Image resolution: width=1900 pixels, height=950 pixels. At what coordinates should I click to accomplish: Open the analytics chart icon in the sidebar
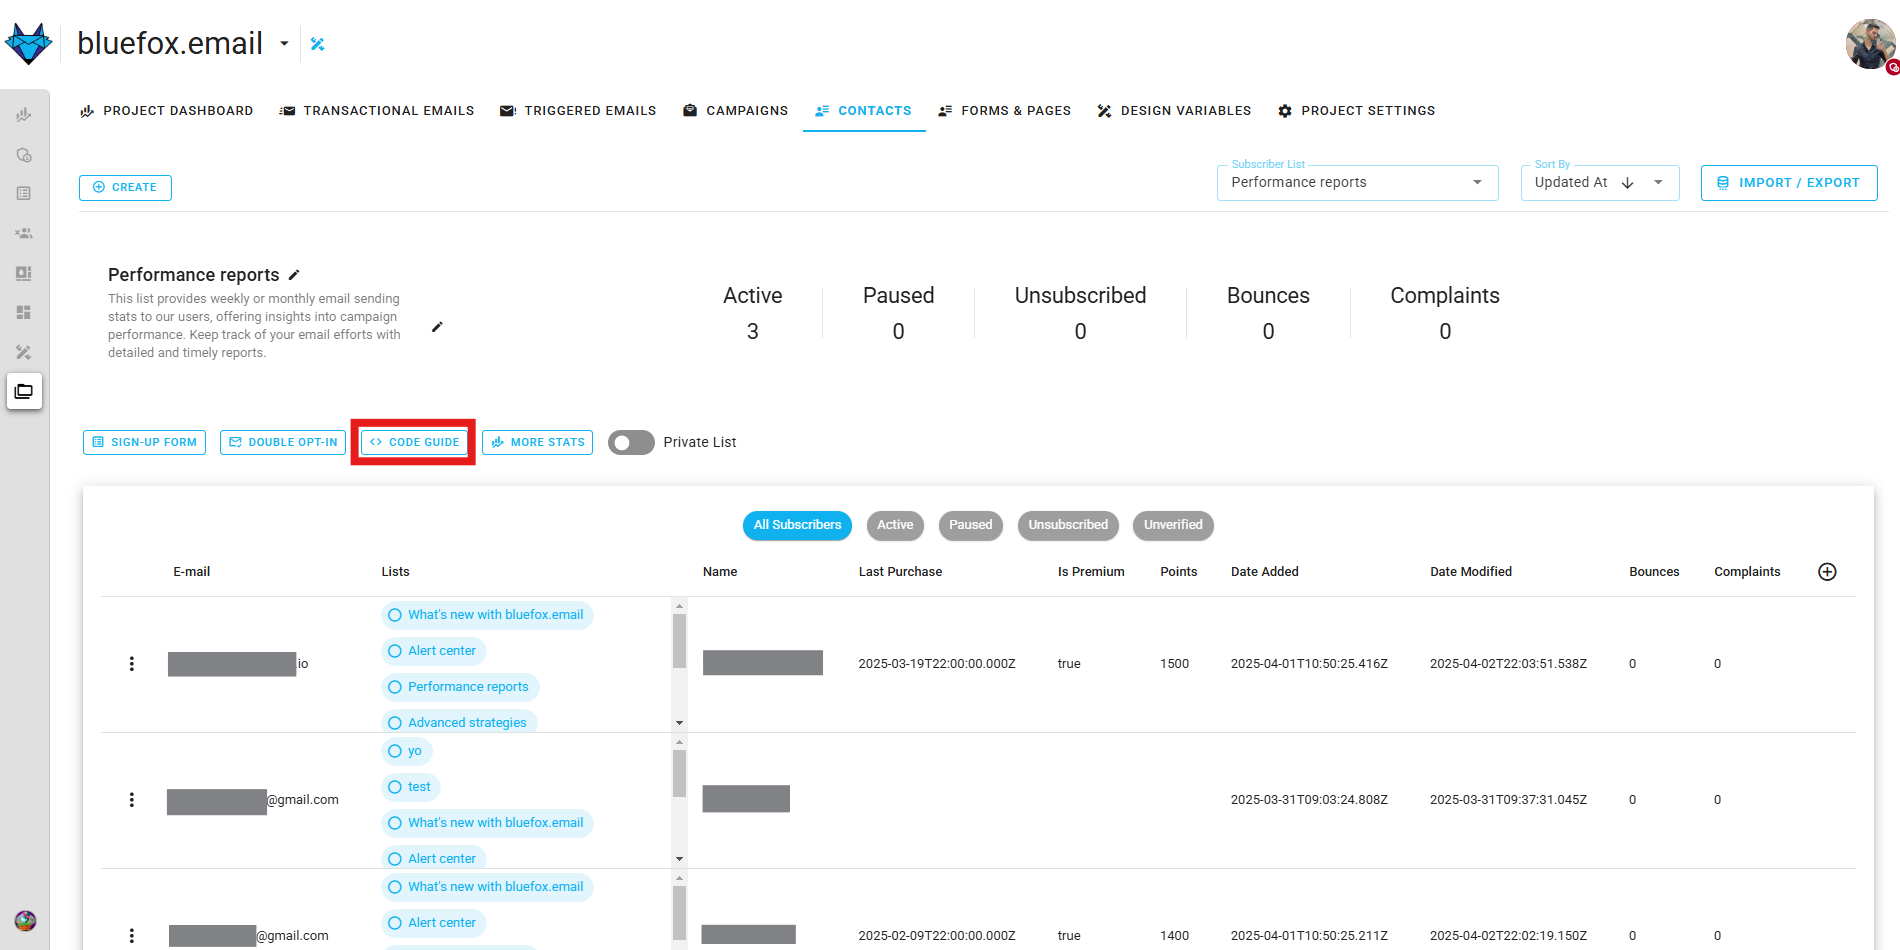click(24, 115)
